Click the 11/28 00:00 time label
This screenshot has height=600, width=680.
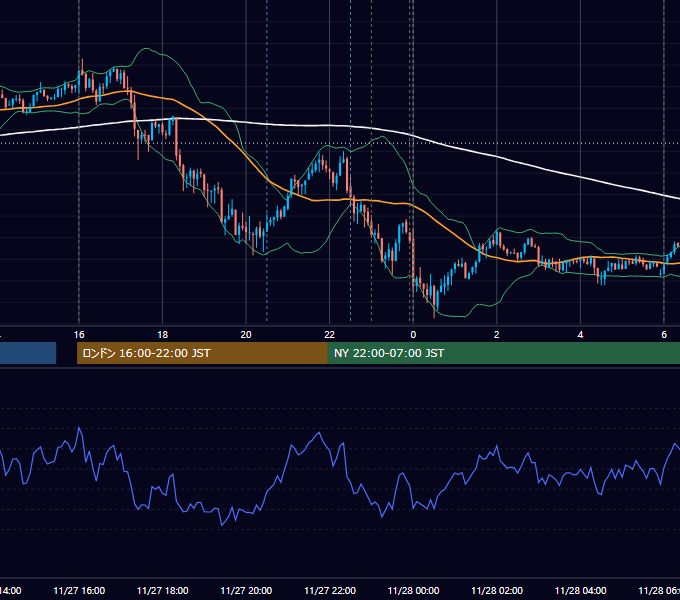coord(413,590)
